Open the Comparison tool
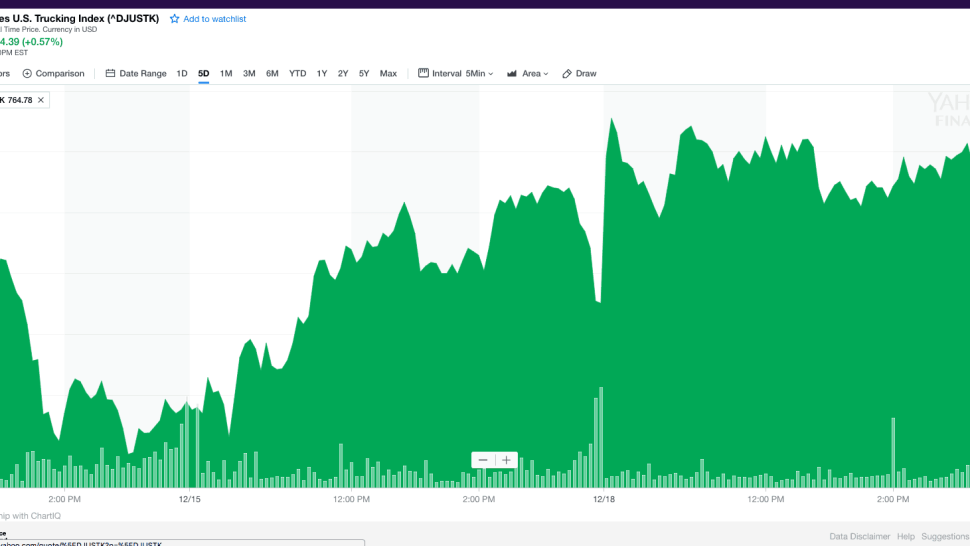Viewport: 970px width, 546px height. (x=53, y=73)
